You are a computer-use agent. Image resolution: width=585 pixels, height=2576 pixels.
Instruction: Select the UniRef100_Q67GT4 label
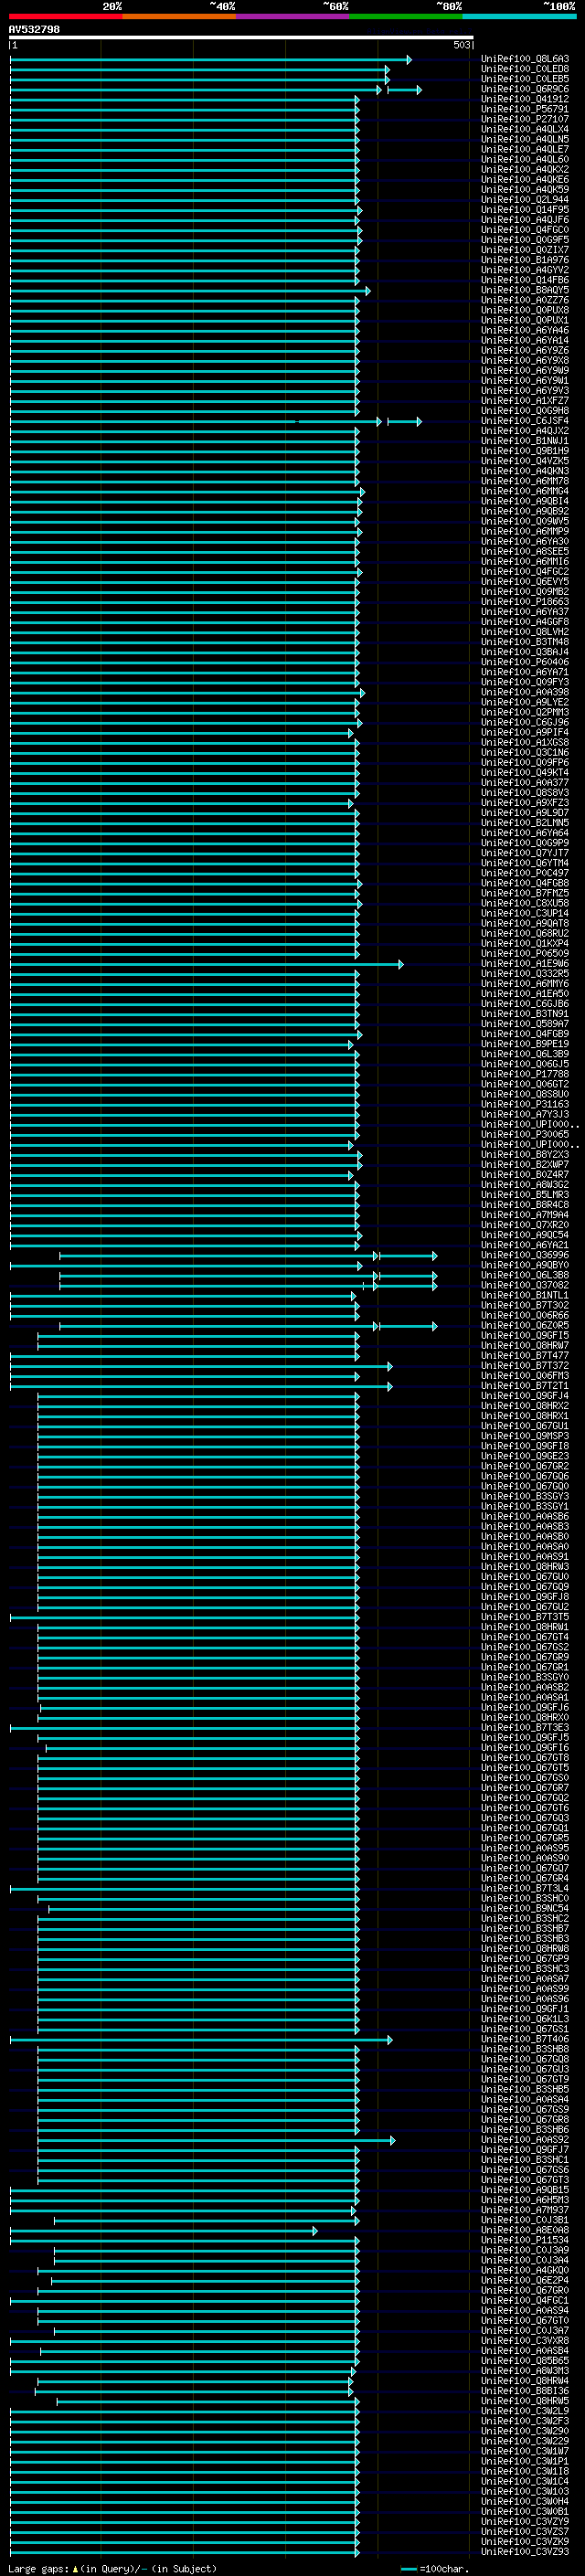click(x=525, y=1637)
